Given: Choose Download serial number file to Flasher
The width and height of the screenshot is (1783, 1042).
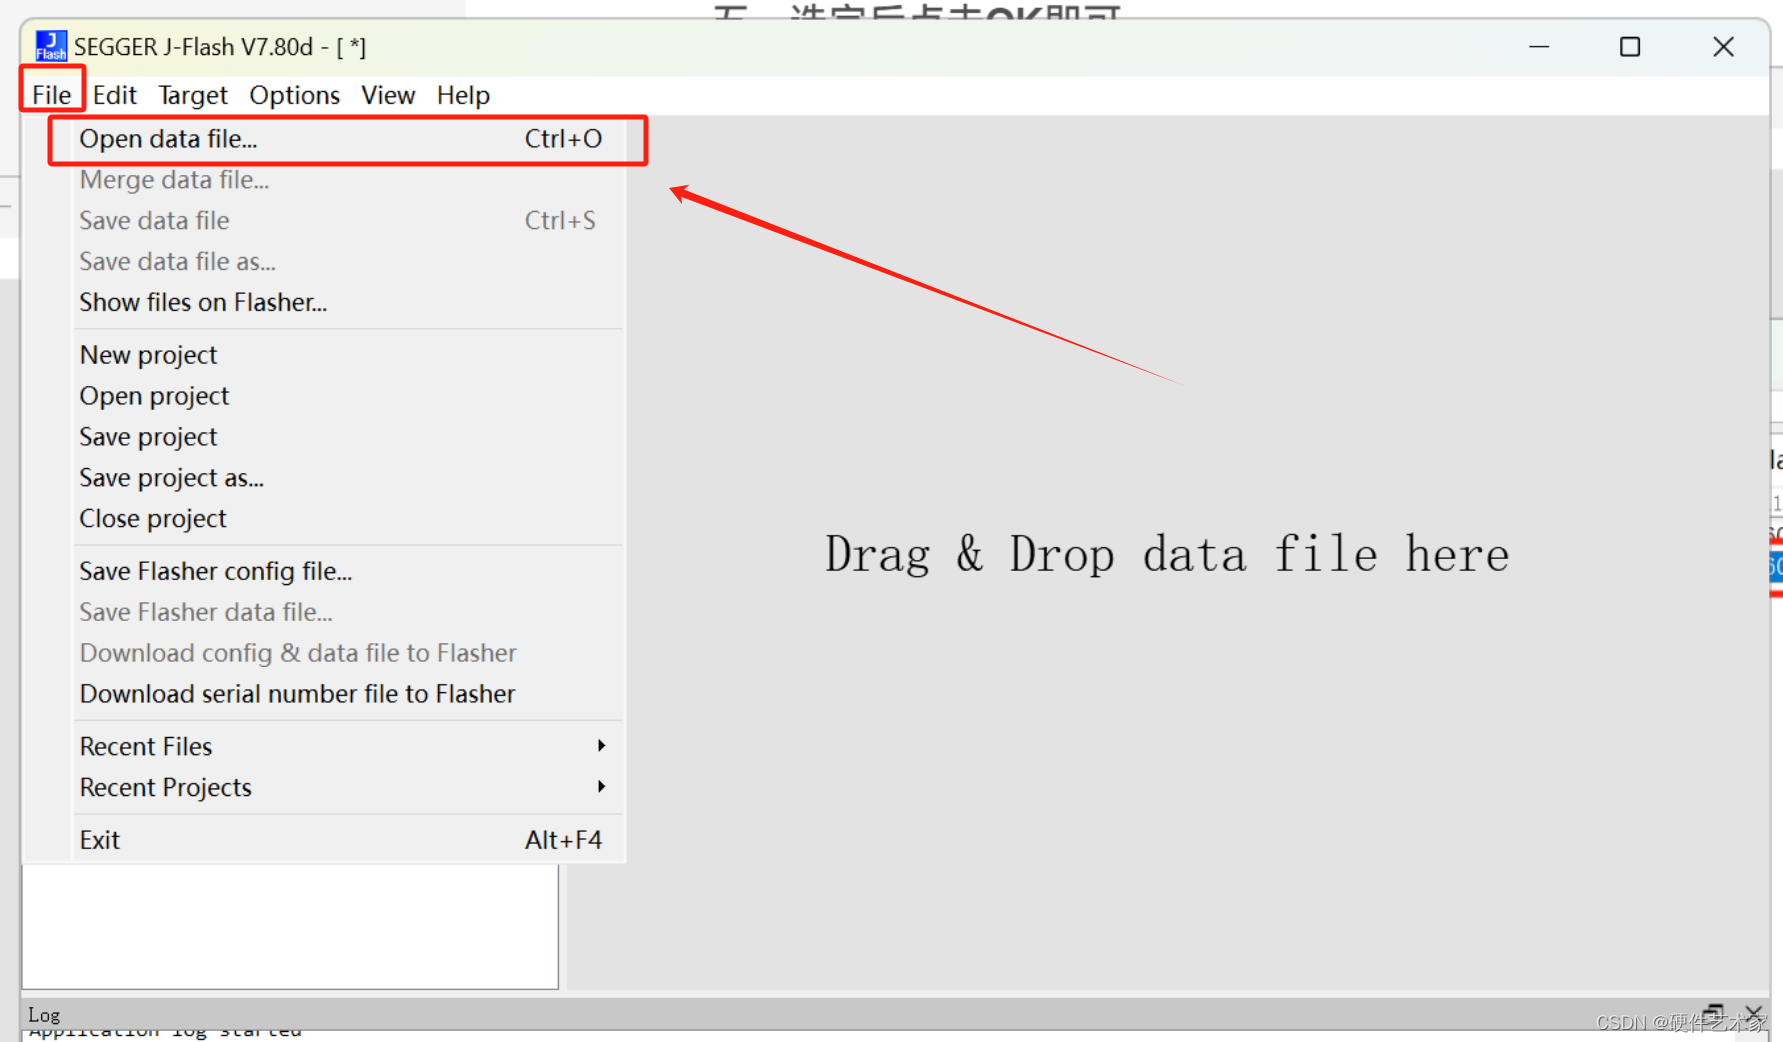Looking at the screenshot, I should pyautogui.click(x=348, y=694).
